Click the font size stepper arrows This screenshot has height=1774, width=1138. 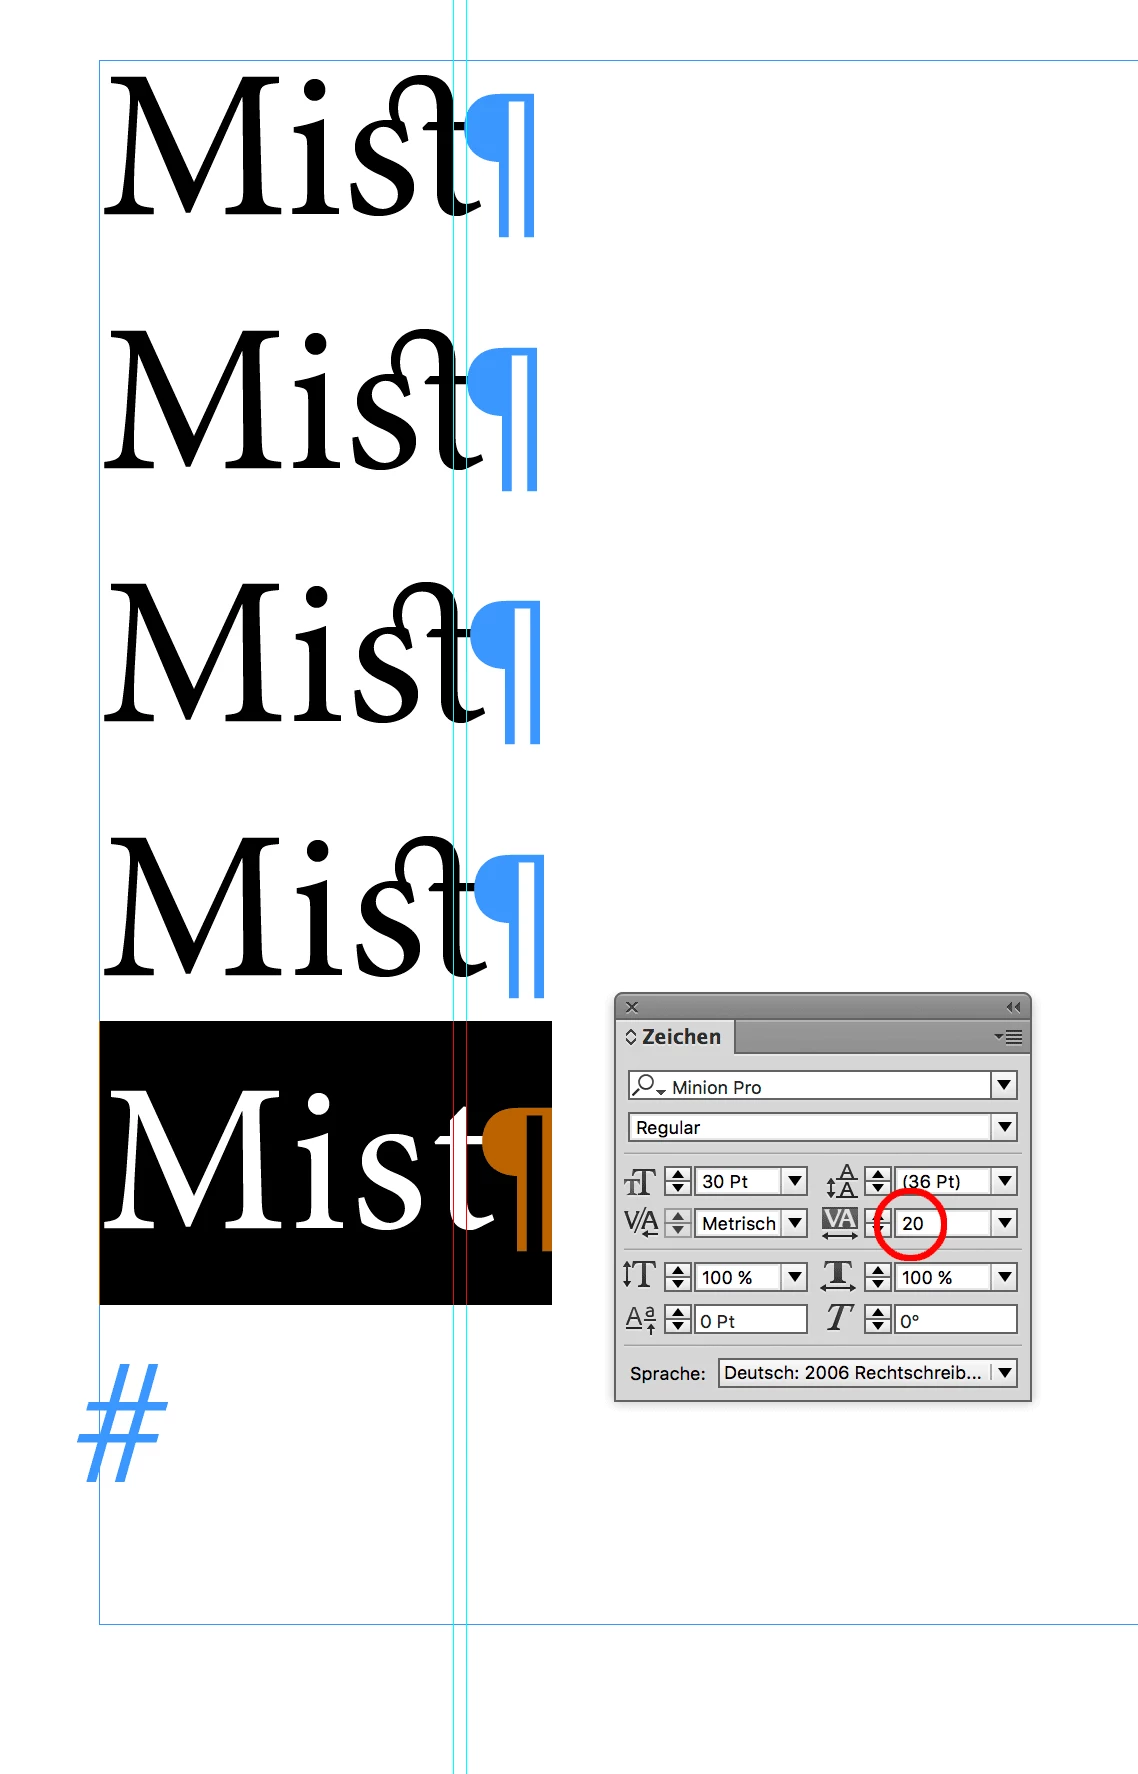(678, 1181)
